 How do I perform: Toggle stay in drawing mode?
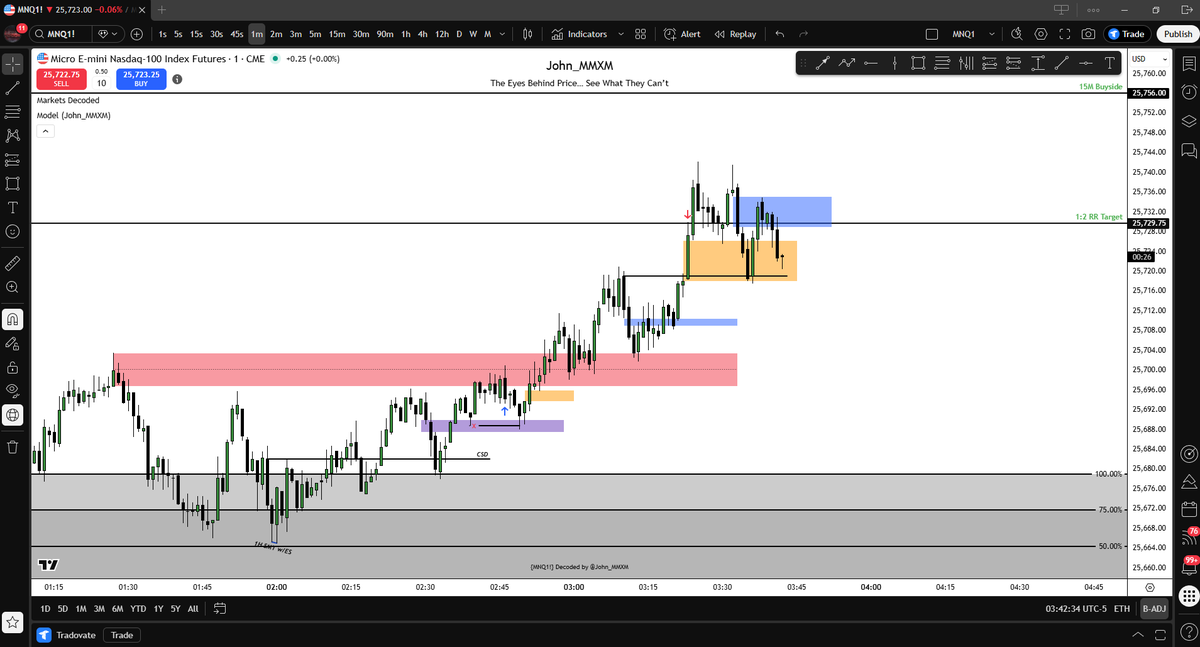[13, 343]
